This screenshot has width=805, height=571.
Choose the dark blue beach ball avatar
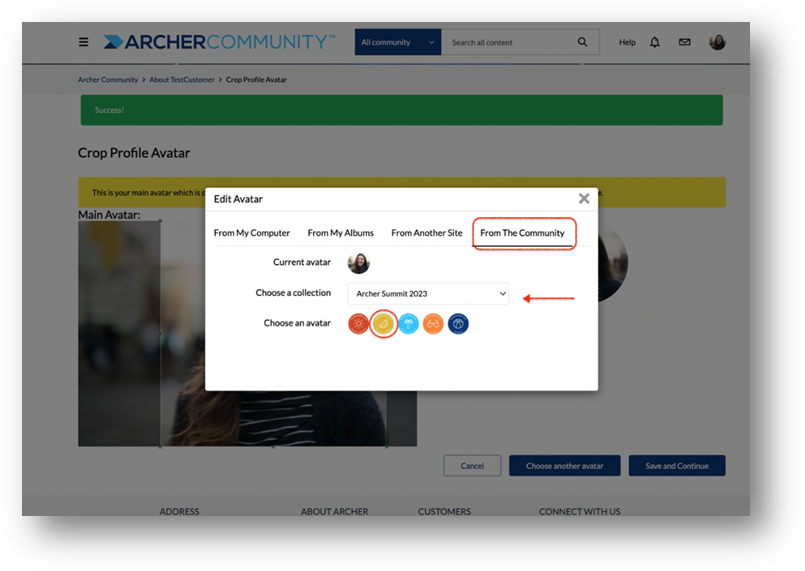(x=458, y=323)
